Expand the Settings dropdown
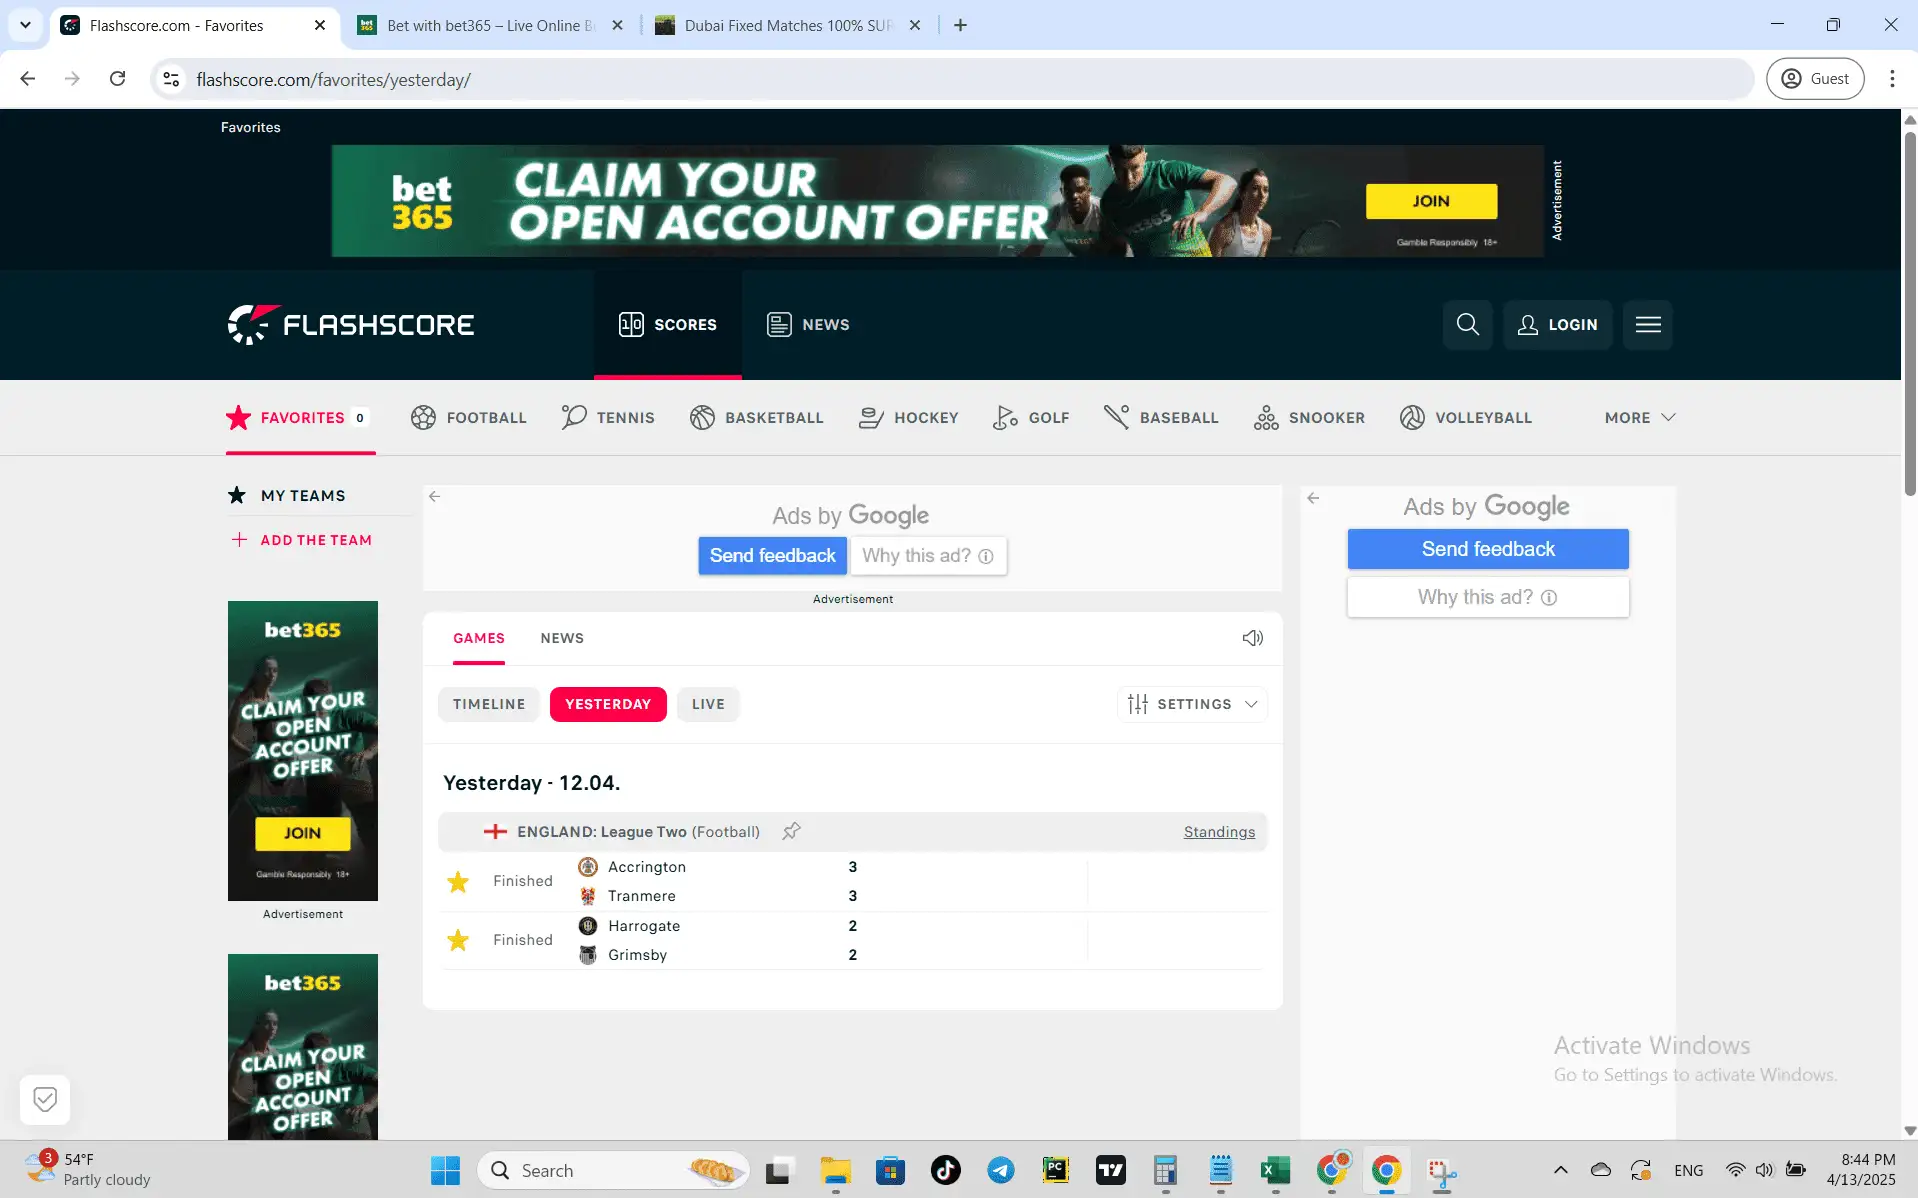The width and height of the screenshot is (1918, 1198). 1192,704
